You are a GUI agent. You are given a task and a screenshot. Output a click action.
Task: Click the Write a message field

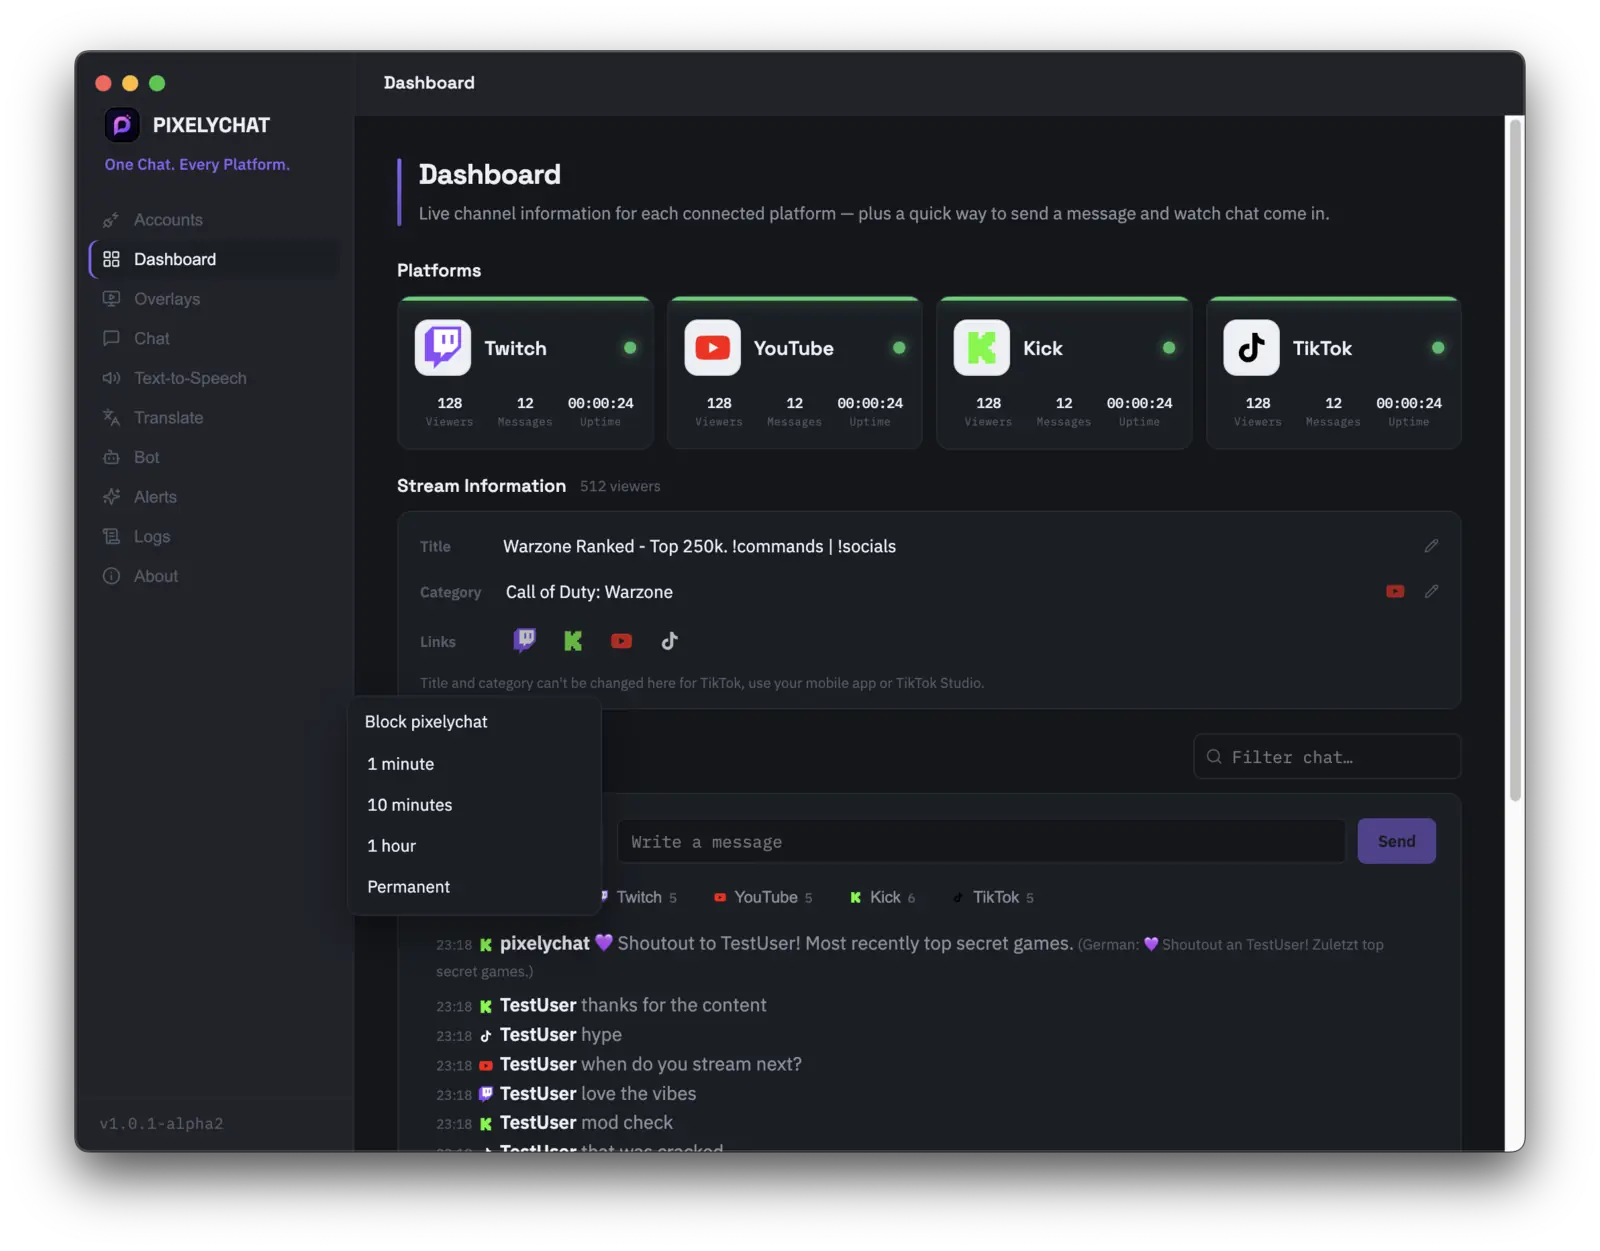click(x=981, y=842)
